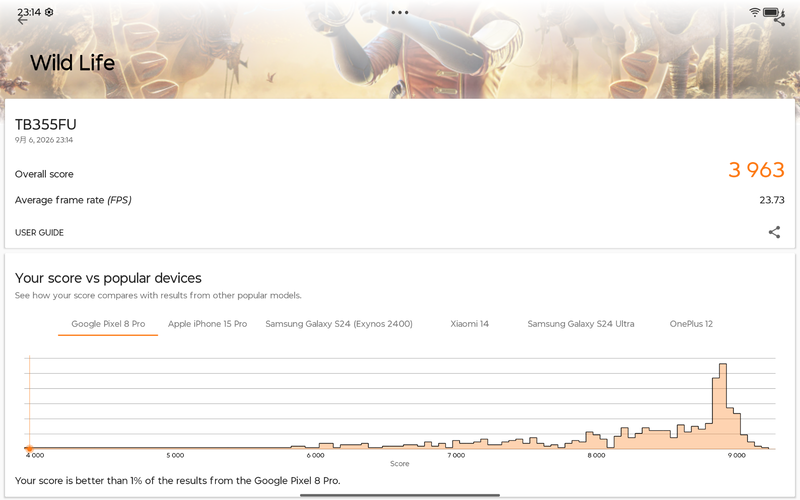The height and width of the screenshot is (500, 800).
Task: Tap the Average frame rate (FPS) label
Action: click(x=73, y=200)
